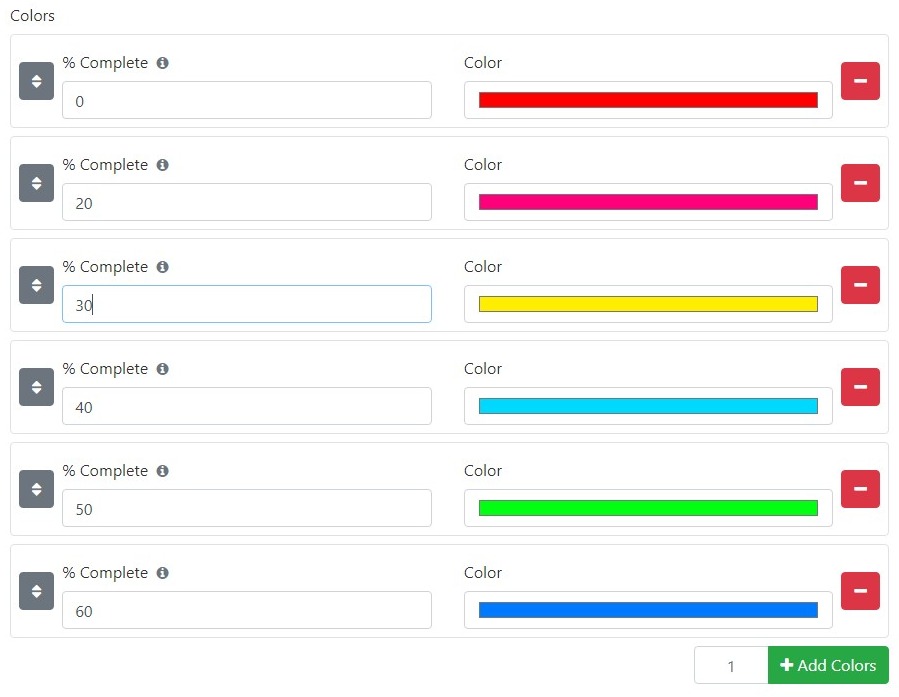The height and width of the screenshot is (697, 899).
Task: Click the reorder handle for the pink row
Action: pyautogui.click(x=36, y=183)
